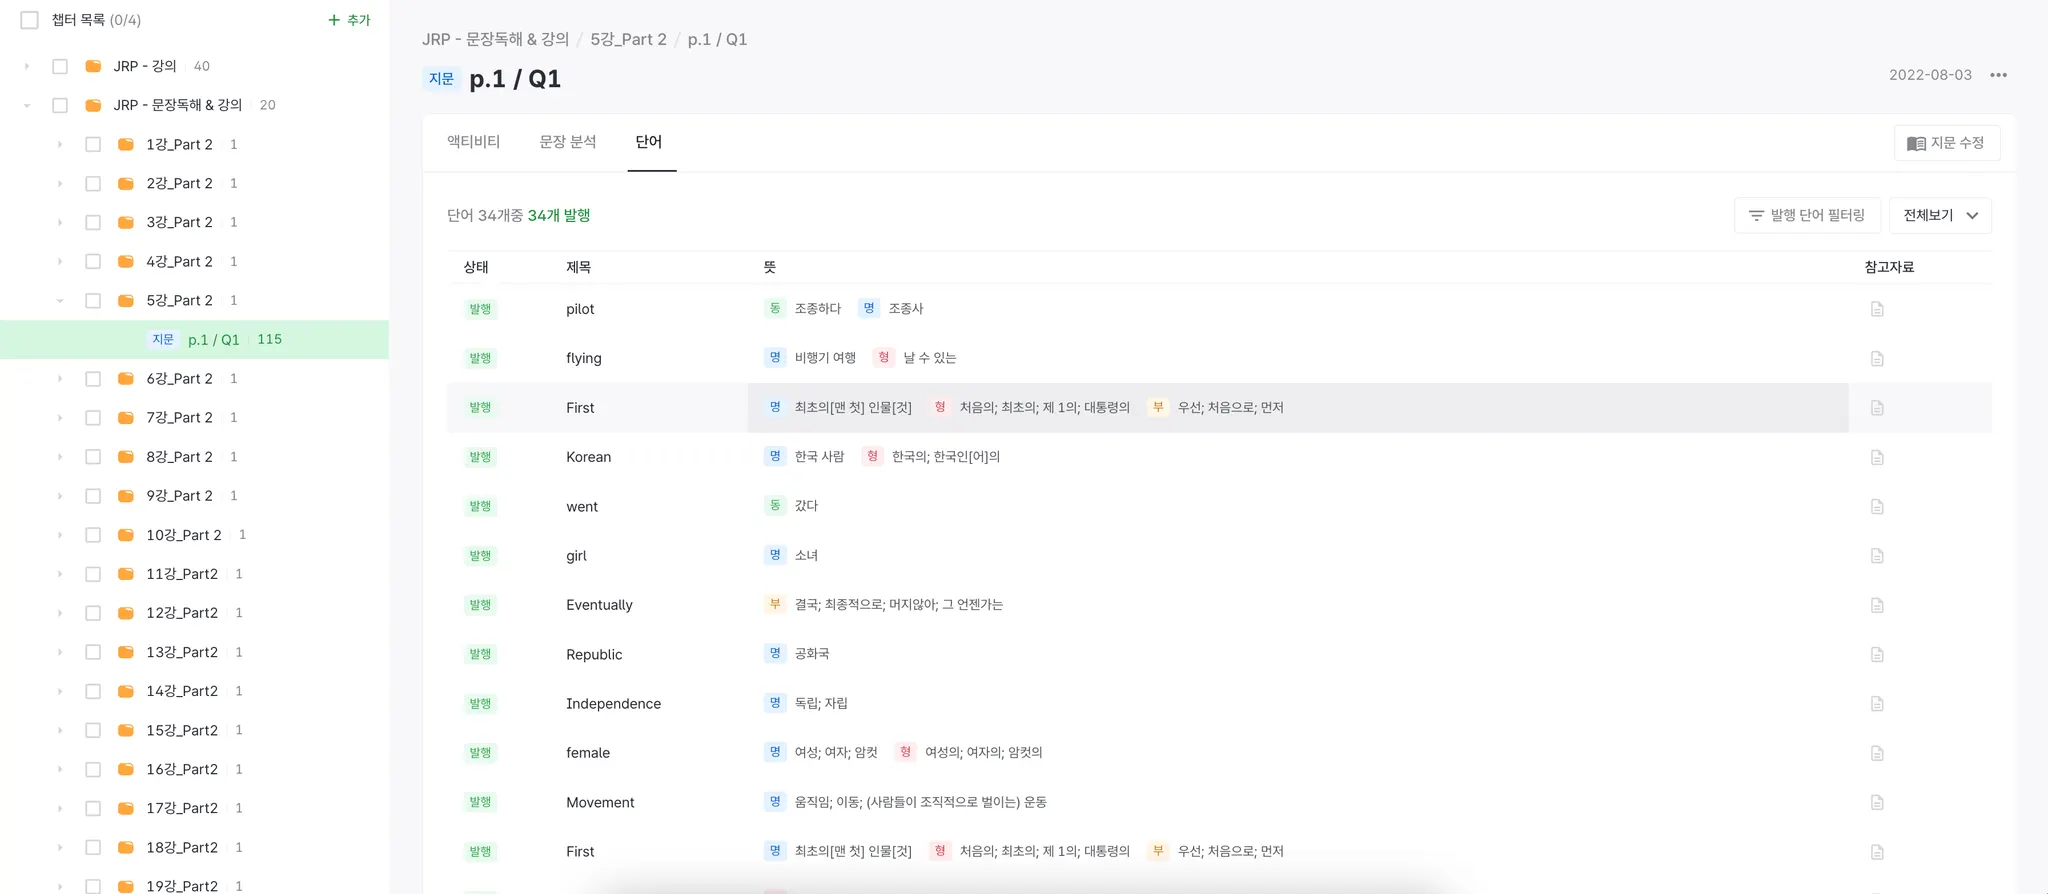This screenshot has width=2048, height=894.
Task: Go to JRP - 문장독해 & 강의 breadcrumb
Action: (x=496, y=39)
